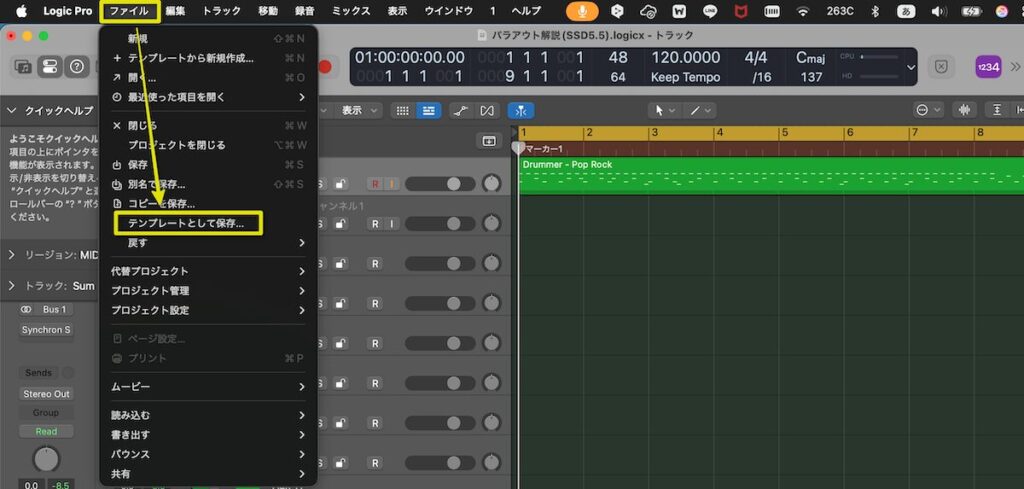The width and height of the screenshot is (1024, 489).
Task: Open the 編集 menu in menu bar
Action: (x=175, y=11)
